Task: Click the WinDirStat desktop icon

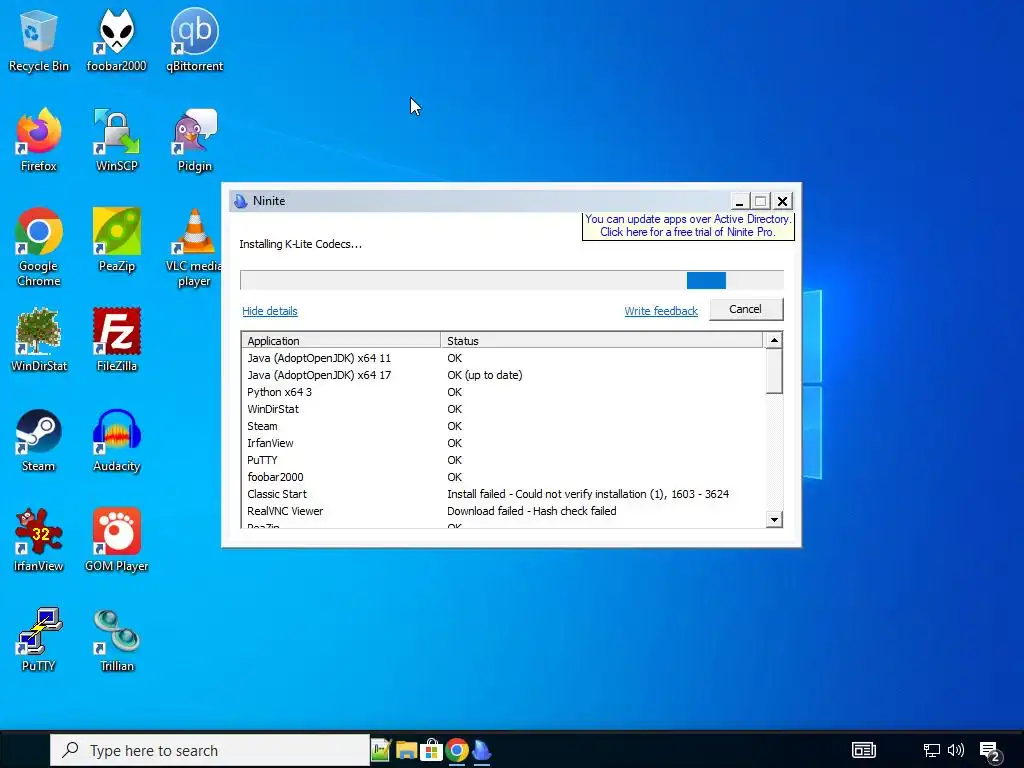Action: (39, 340)
